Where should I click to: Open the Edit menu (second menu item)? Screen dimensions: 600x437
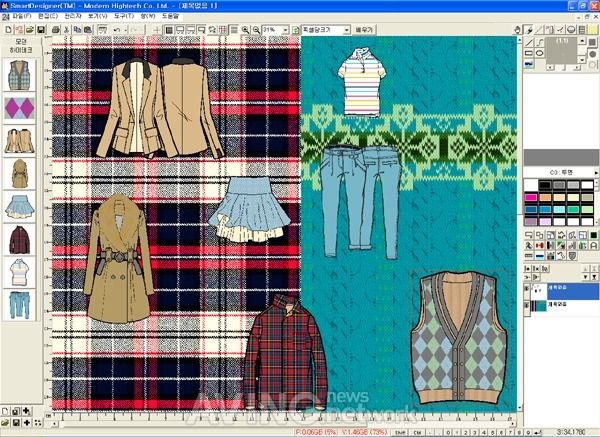click(48, 16)
